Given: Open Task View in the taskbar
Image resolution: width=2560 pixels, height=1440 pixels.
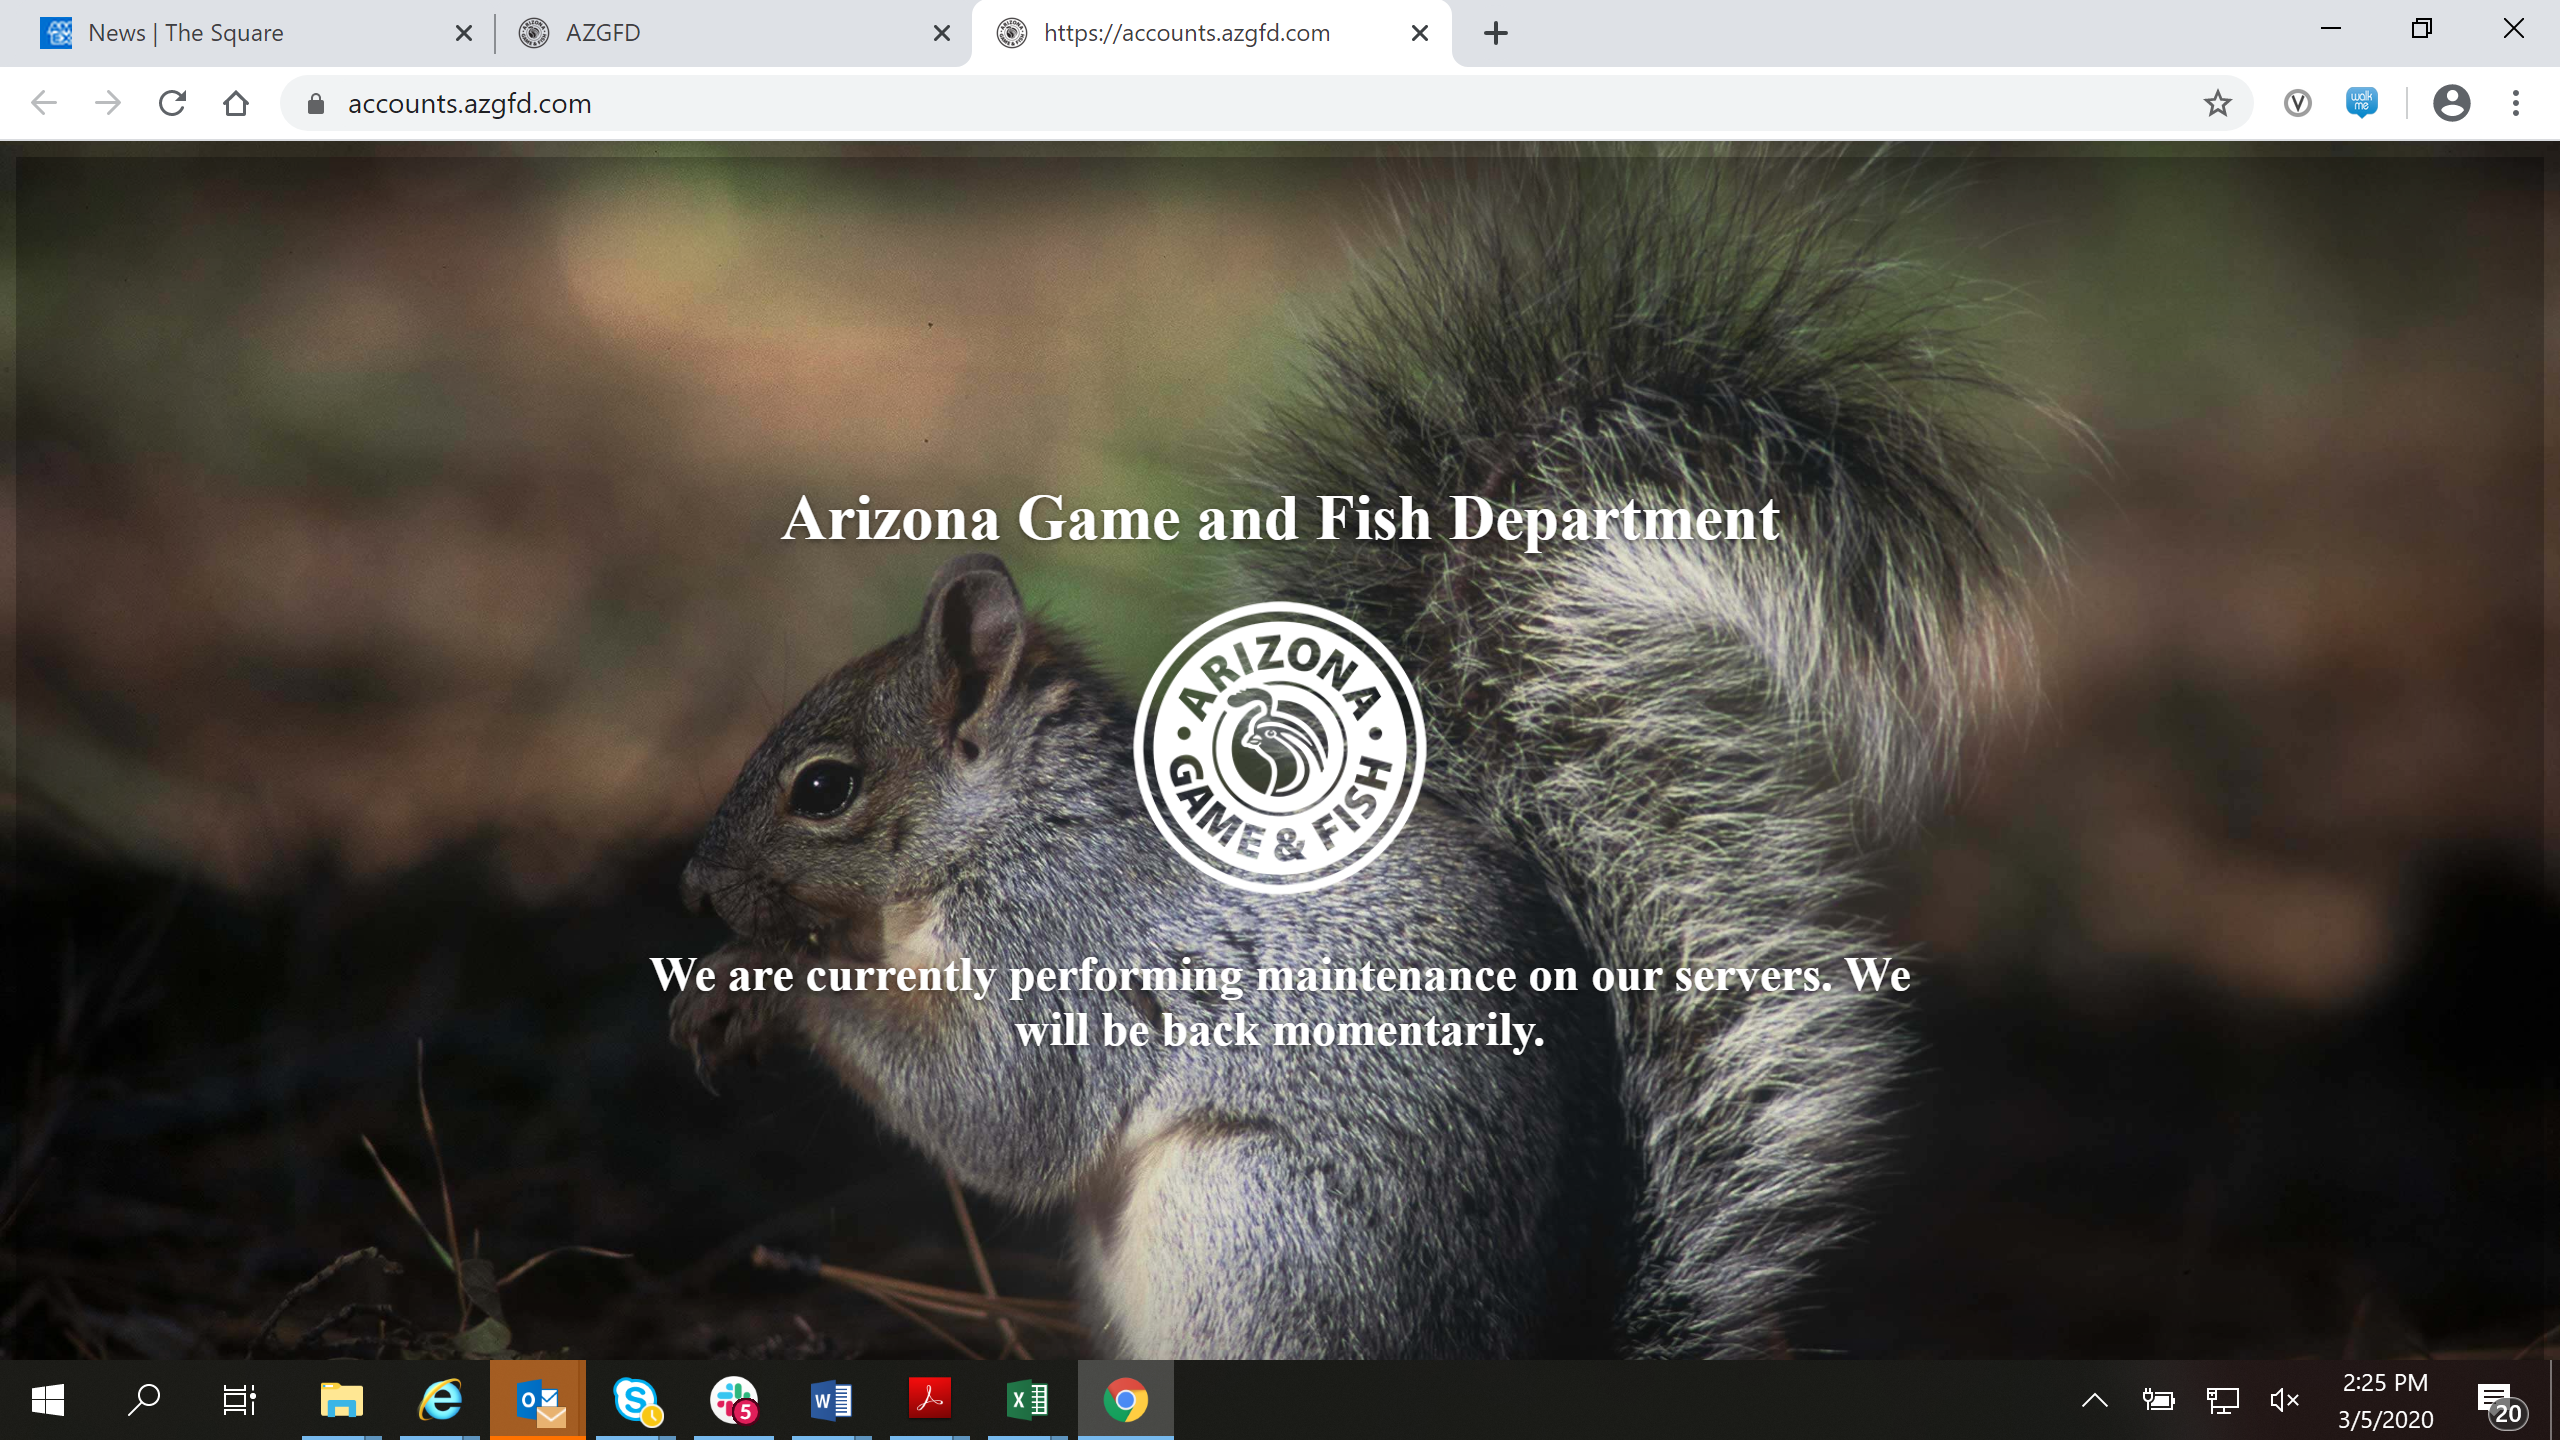Looking at the screenshot, I should pos(240,1400).
